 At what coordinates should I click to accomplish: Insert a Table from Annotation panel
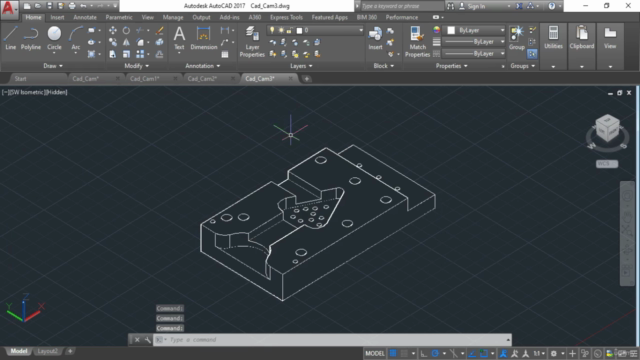point(225,54)
